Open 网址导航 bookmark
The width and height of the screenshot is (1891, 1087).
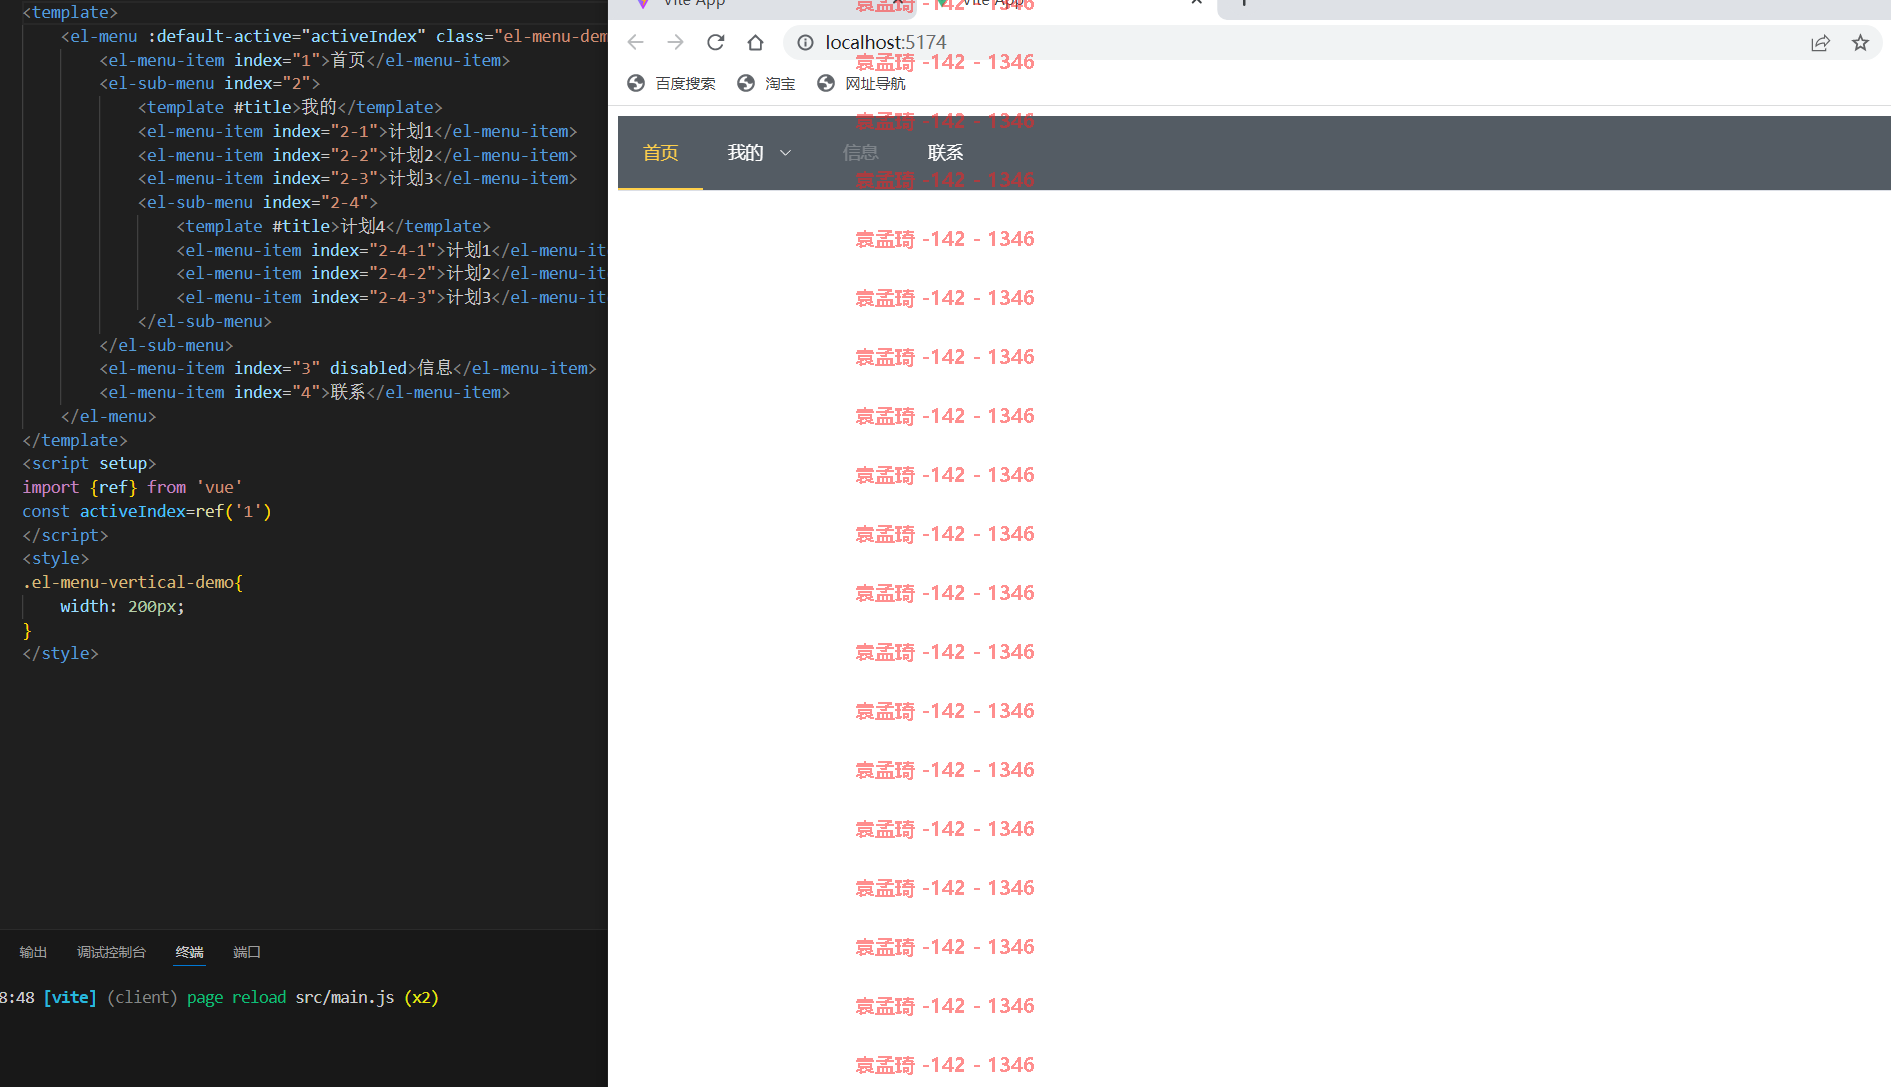(x=861, y=83)
